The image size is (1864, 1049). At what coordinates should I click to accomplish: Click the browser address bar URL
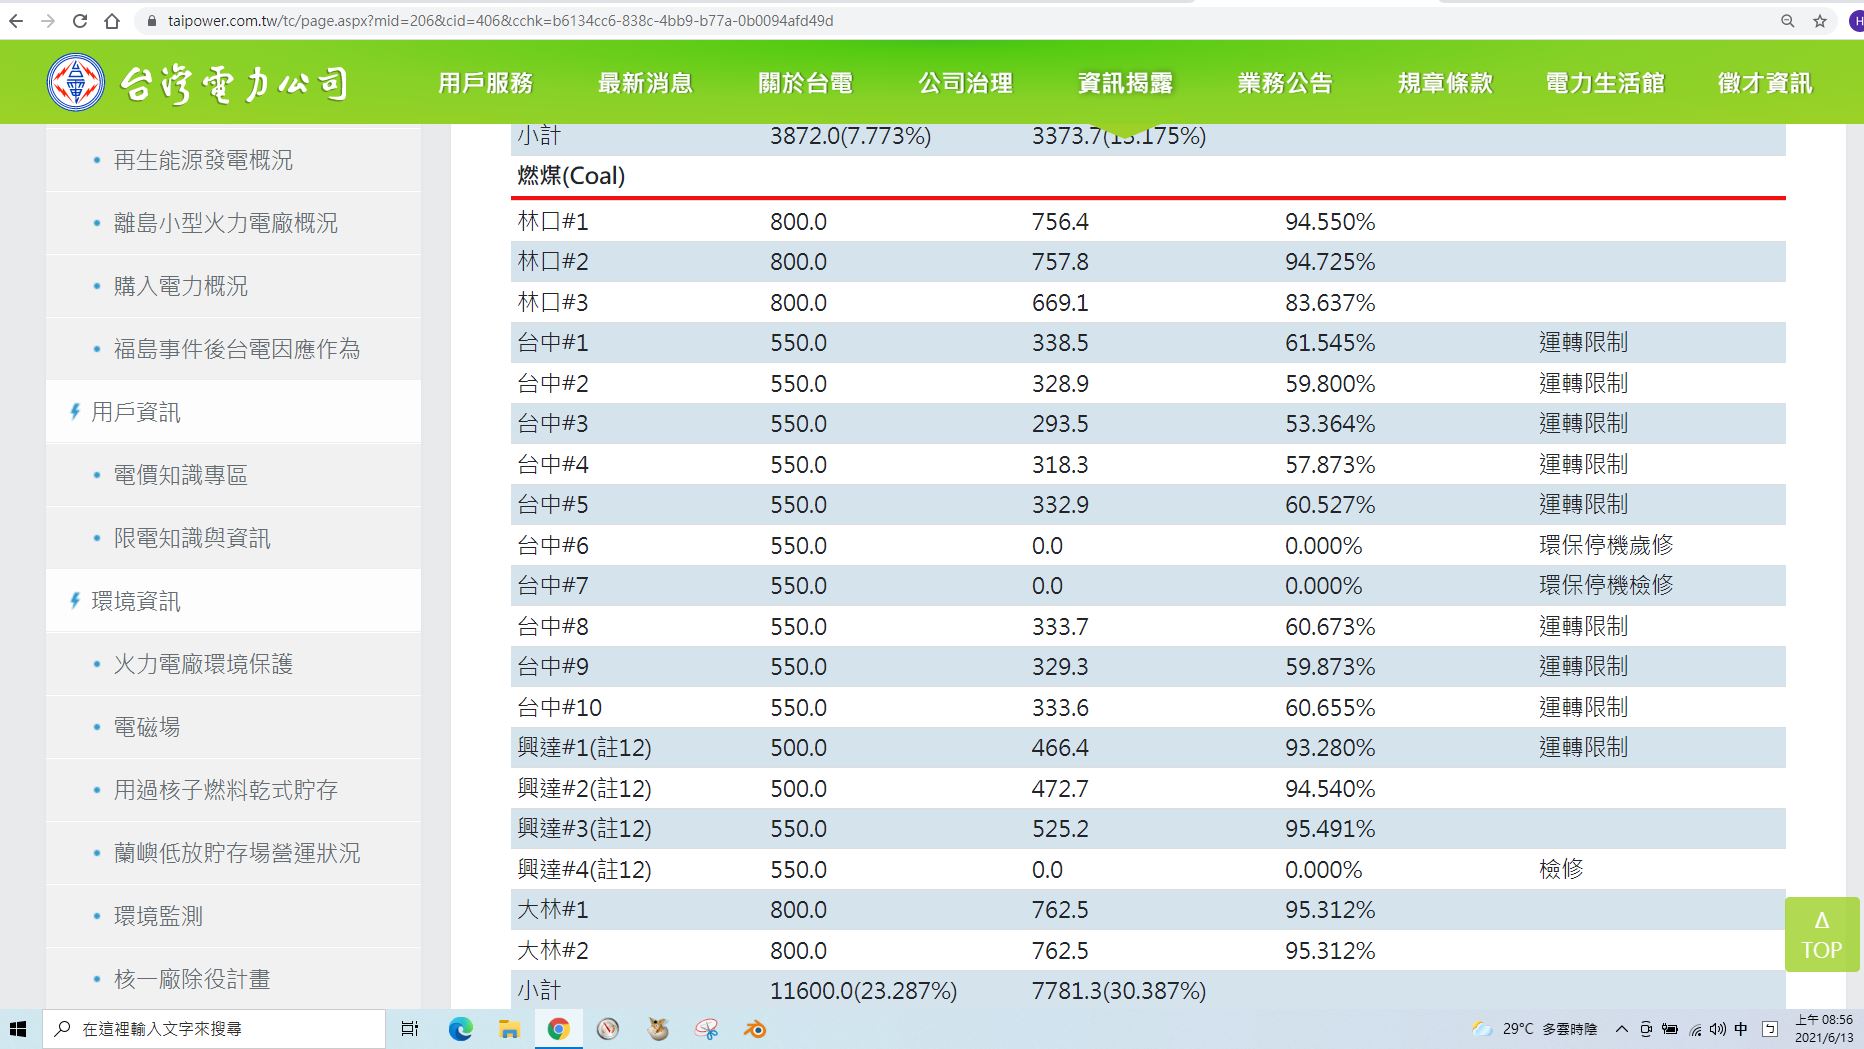coord(500,21)
